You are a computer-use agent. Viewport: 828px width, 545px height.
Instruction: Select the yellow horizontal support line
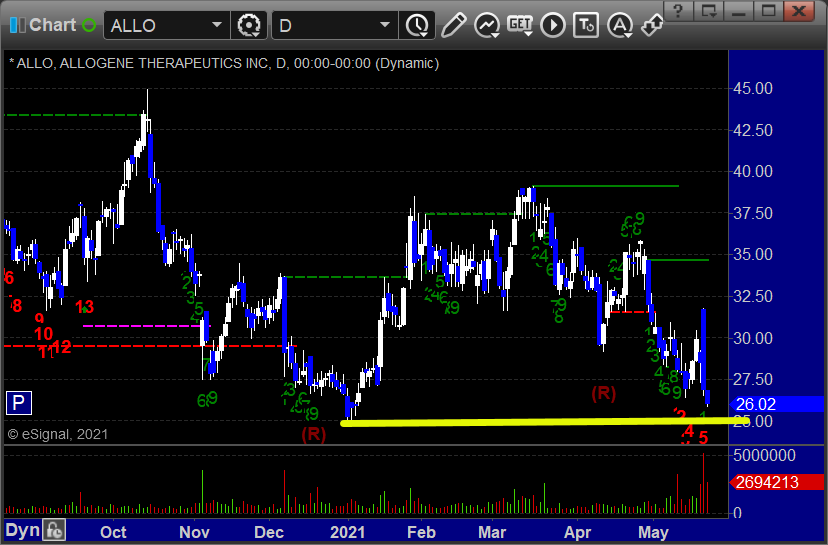[x=544, y=422]
